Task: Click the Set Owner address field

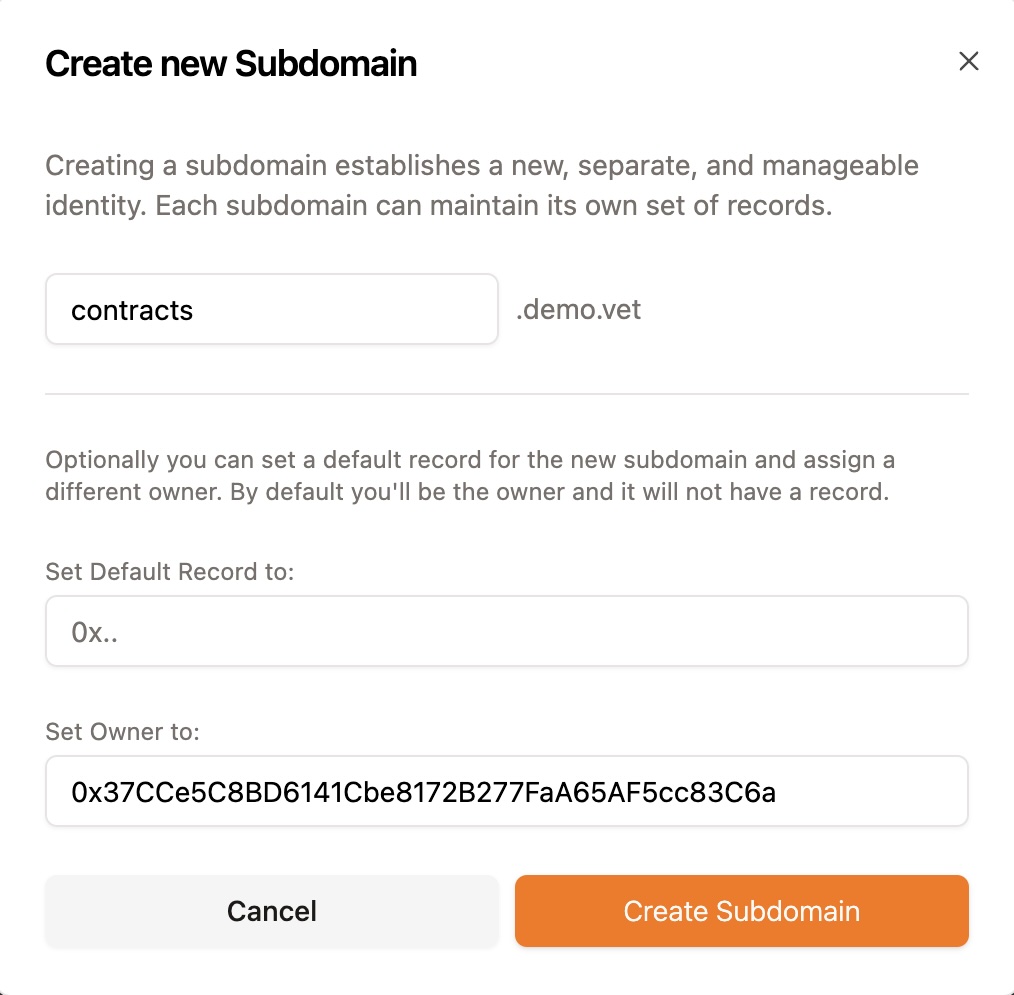Action: click(506, 790)
